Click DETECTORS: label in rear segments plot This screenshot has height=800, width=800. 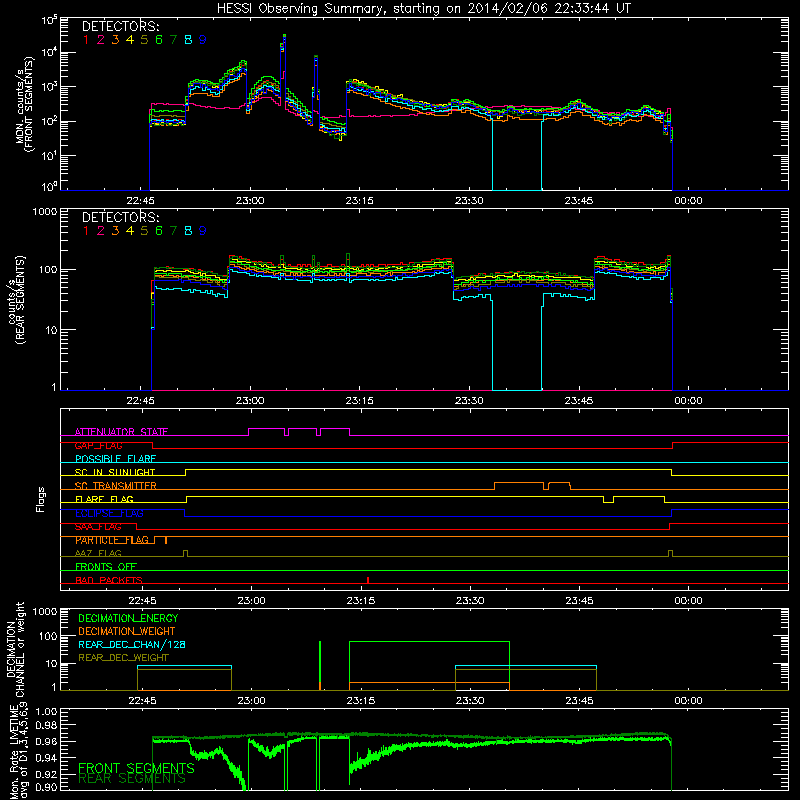121,217
